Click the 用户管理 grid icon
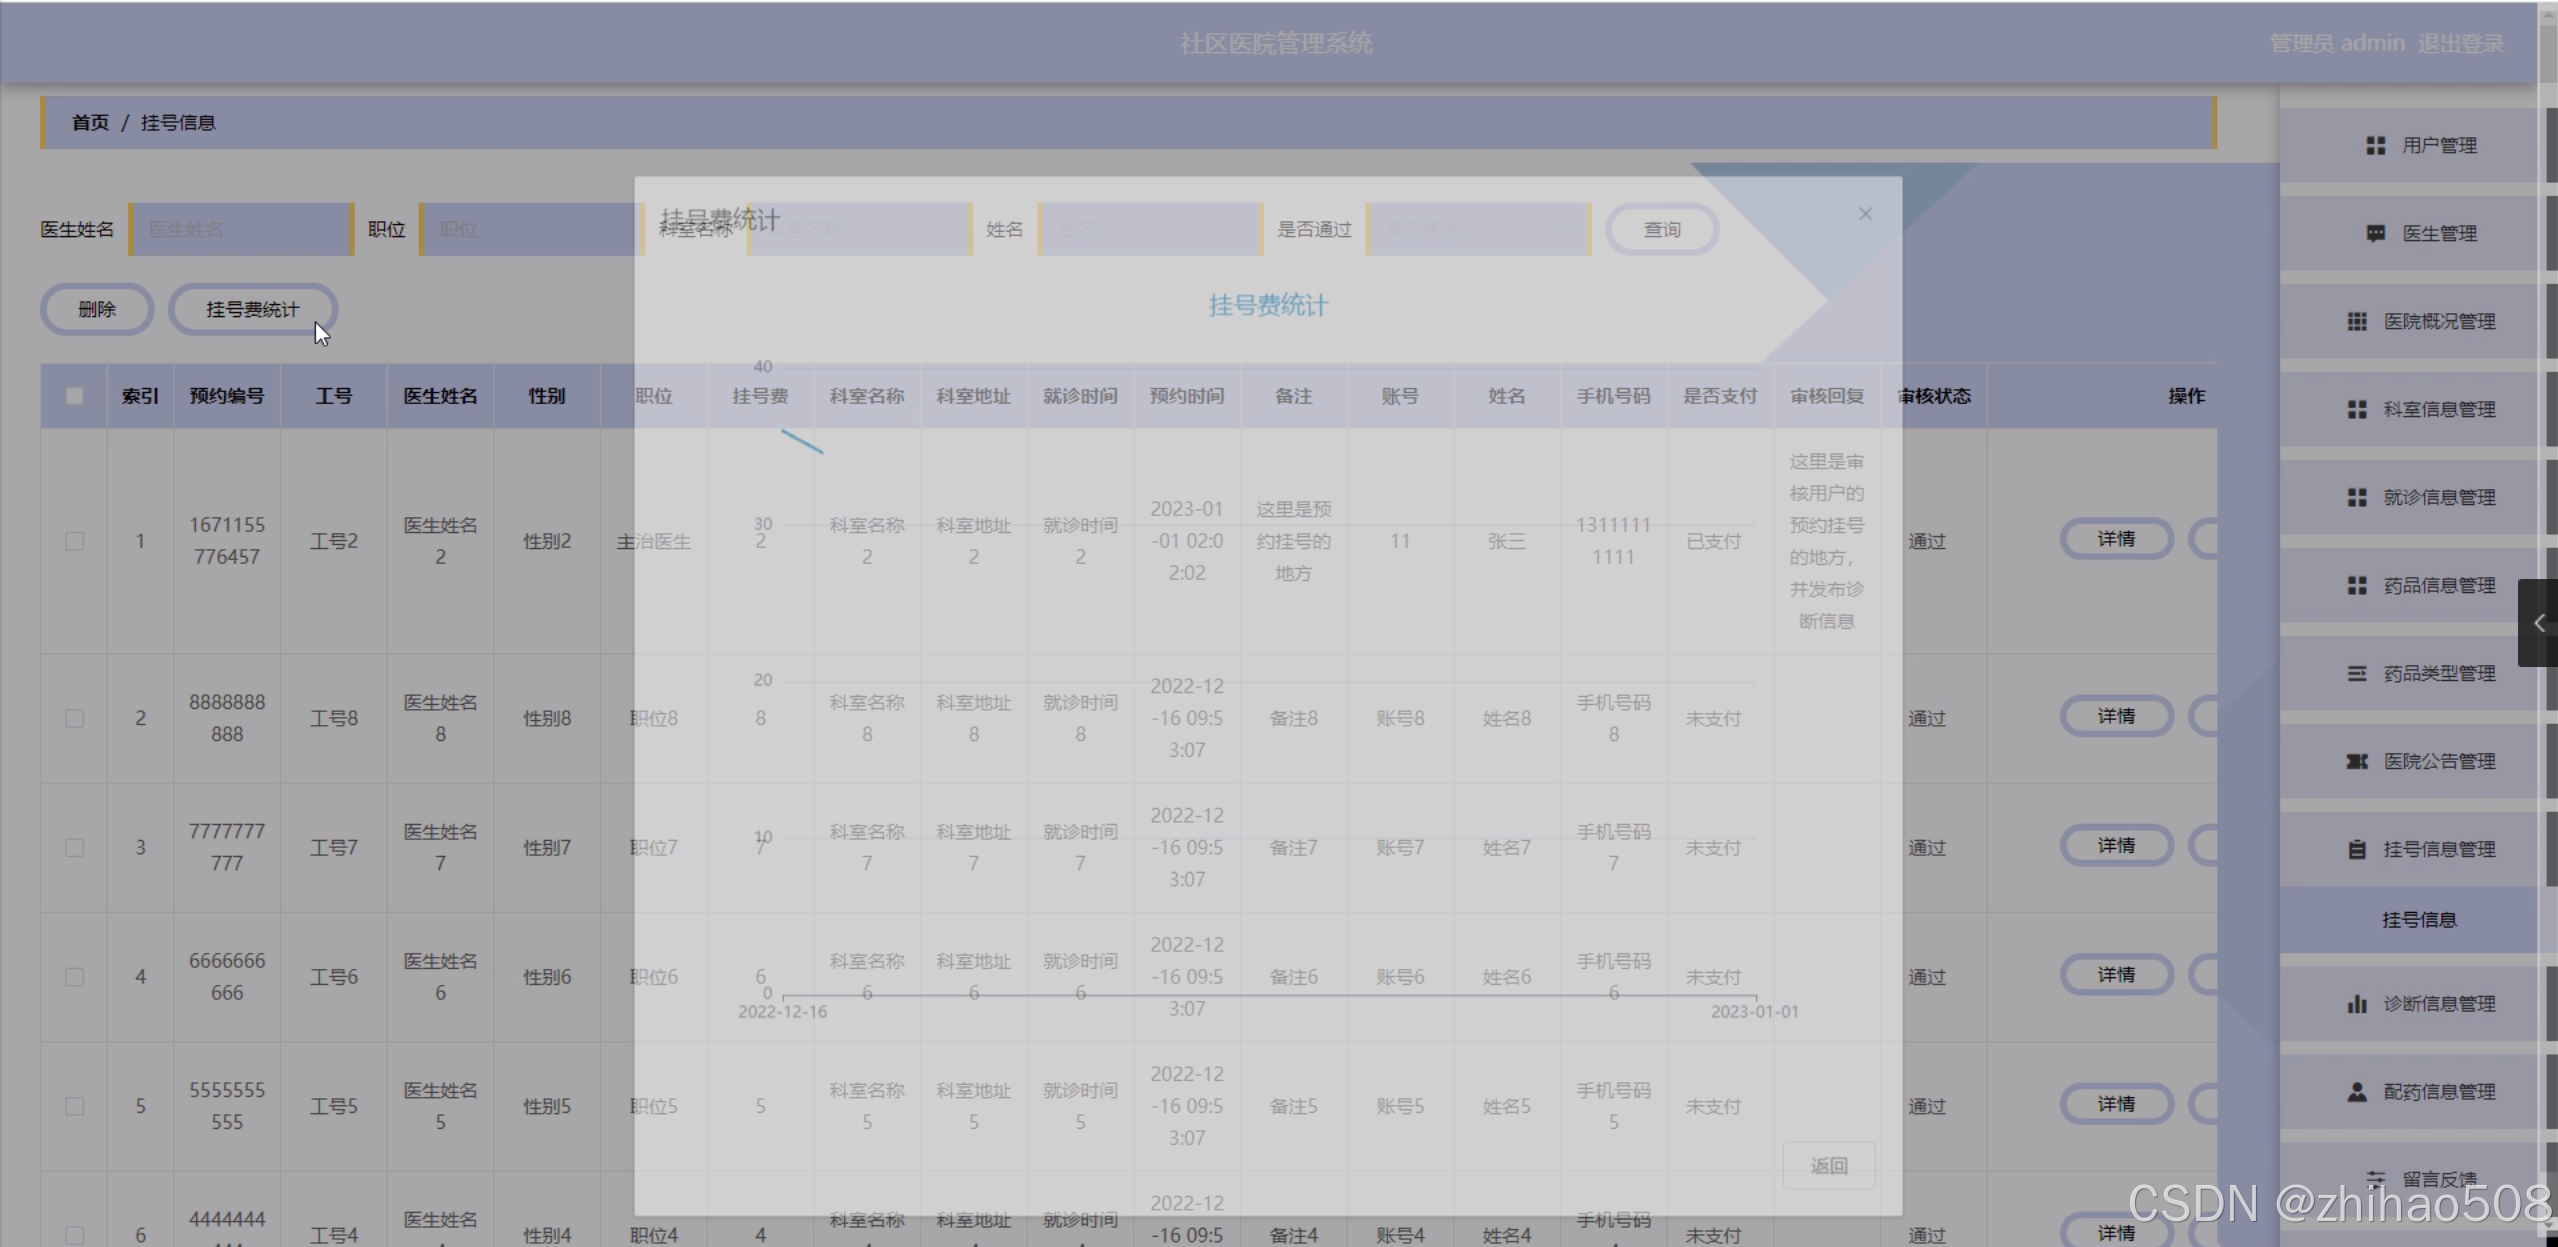 (2375, 146)
